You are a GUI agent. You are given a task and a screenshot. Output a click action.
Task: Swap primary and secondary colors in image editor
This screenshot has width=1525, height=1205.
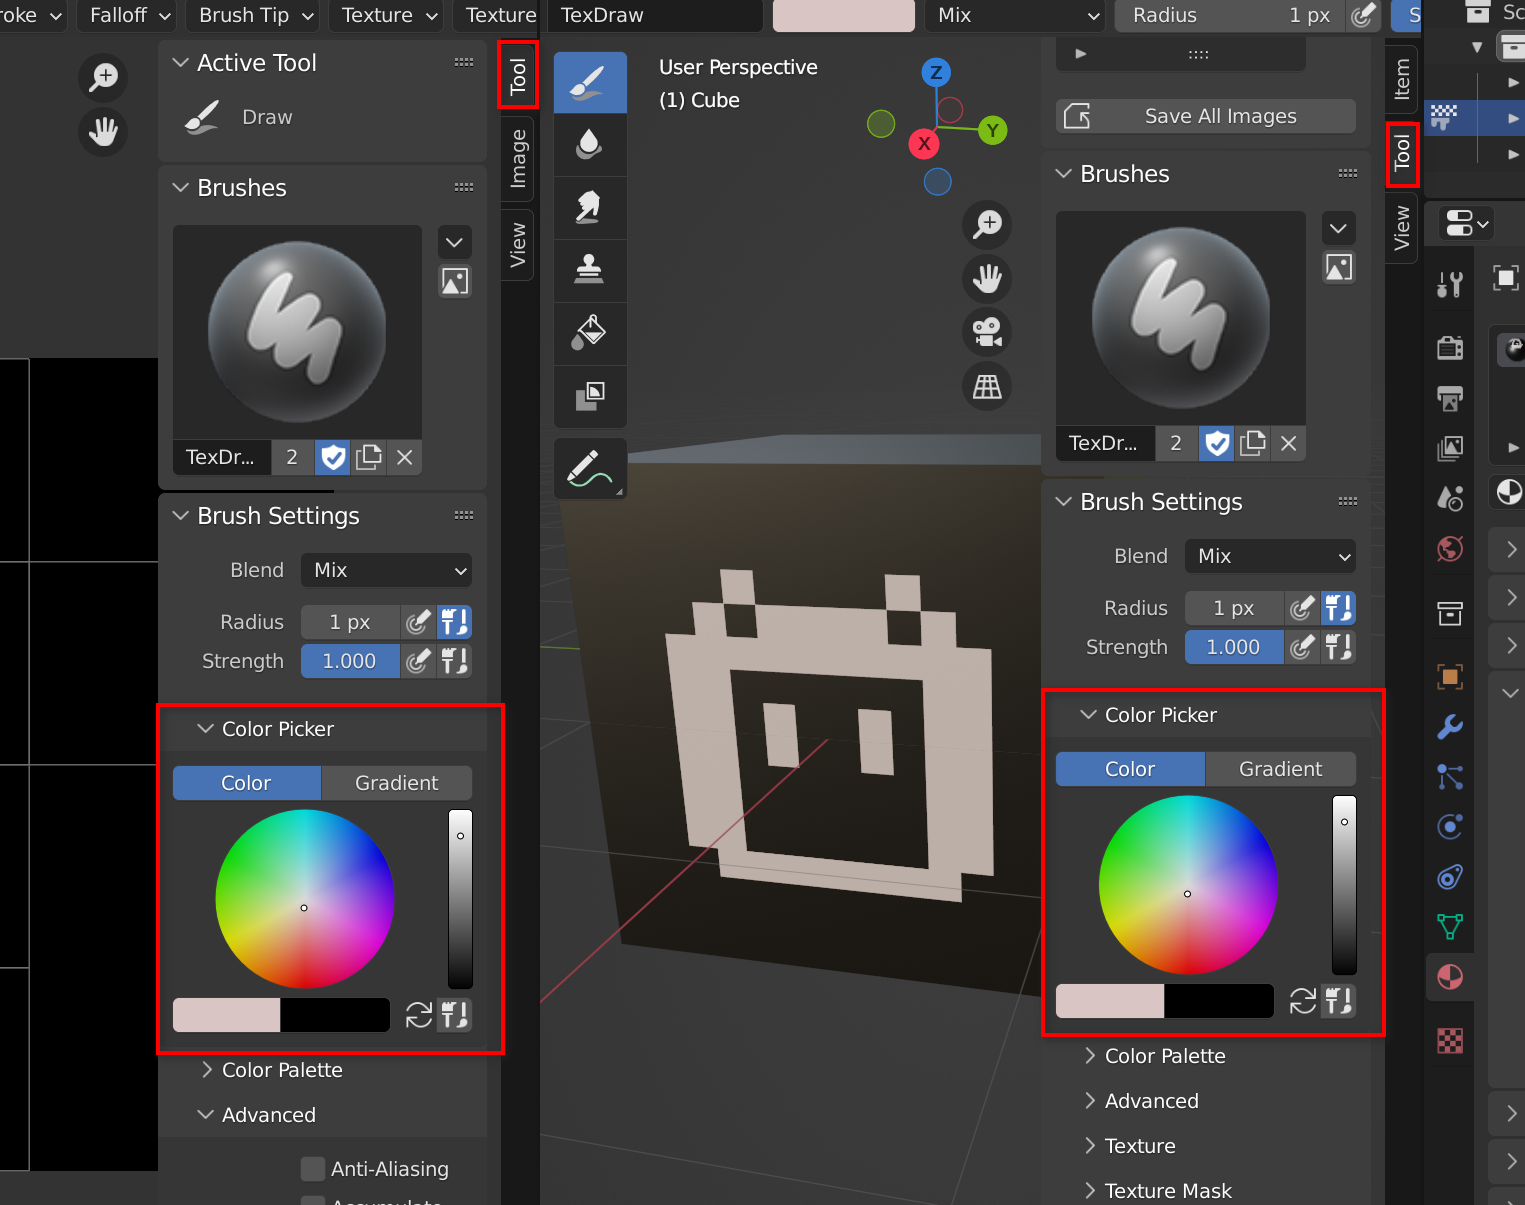tap(419, 1015)
